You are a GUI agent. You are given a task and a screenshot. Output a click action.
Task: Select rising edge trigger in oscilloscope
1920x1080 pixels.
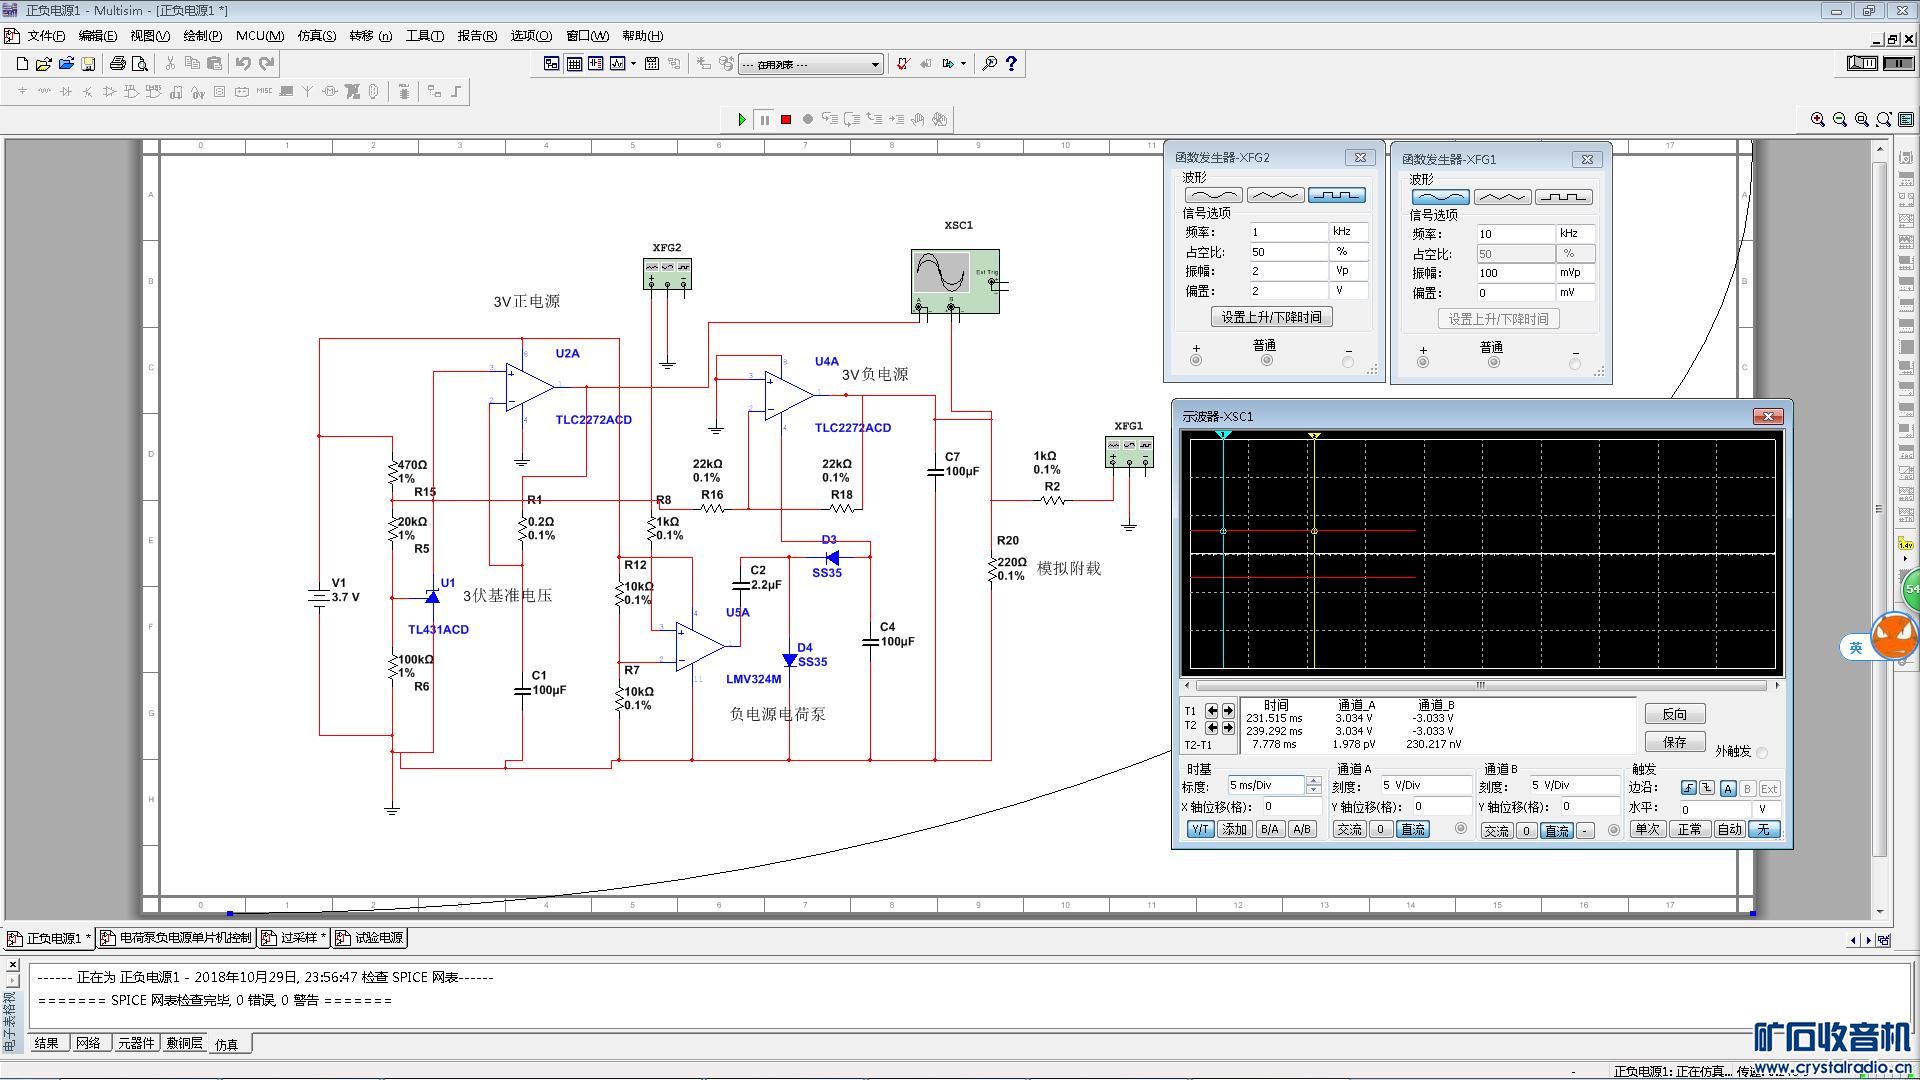(x=1688, y=789)
